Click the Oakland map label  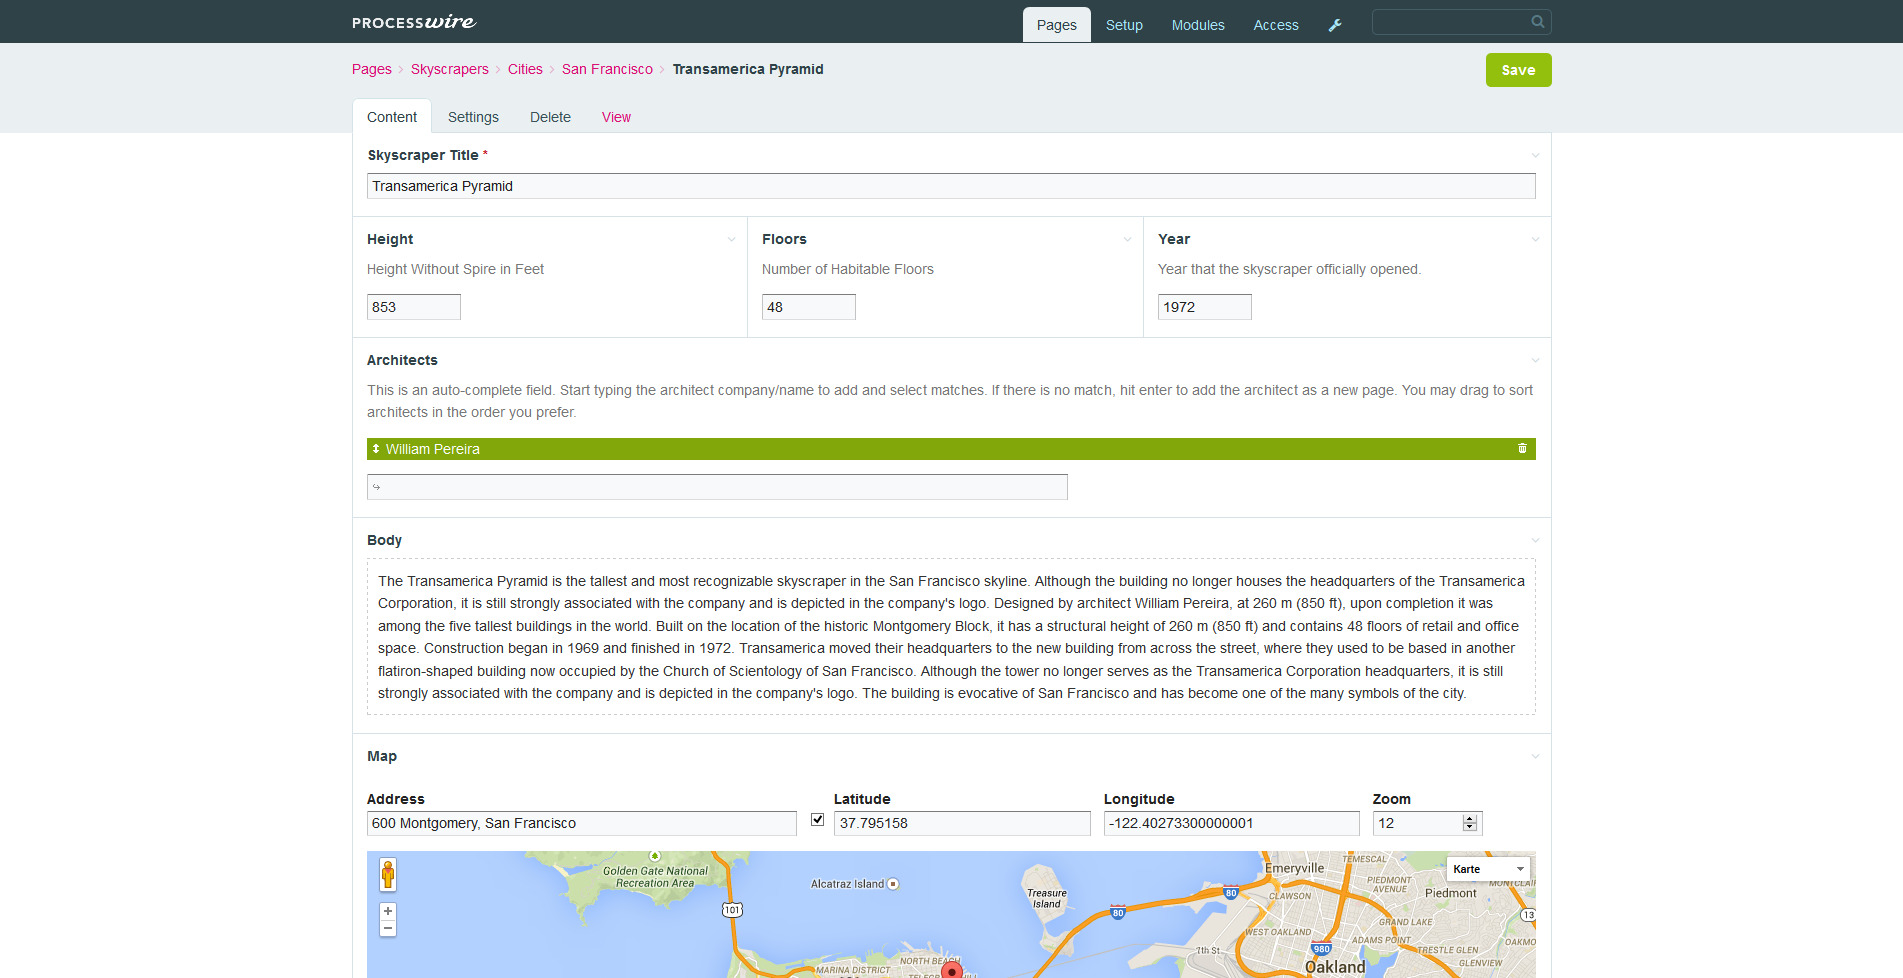pyautogui.click(x=1335, y=967)
